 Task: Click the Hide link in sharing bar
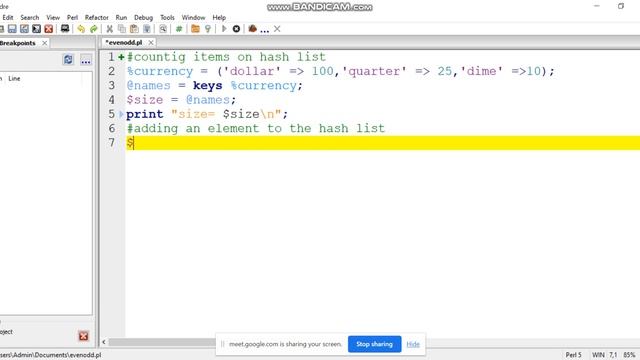[x=413, y=344]
